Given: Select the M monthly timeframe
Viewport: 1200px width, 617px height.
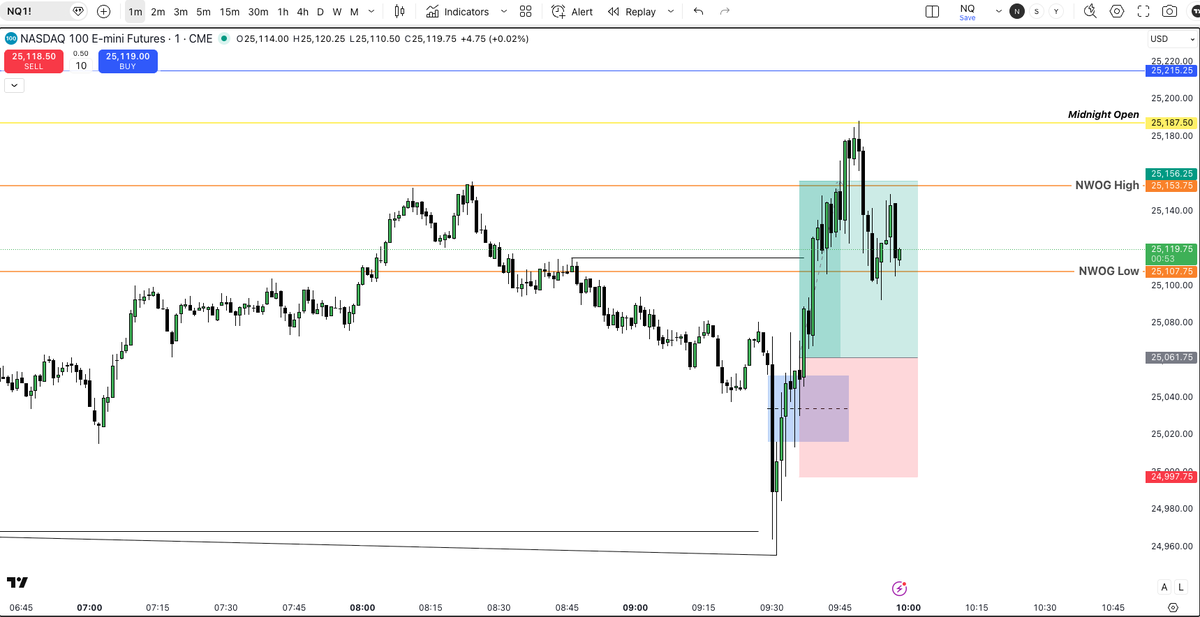Looking at the screenshot, I should (x=354, y=12).
